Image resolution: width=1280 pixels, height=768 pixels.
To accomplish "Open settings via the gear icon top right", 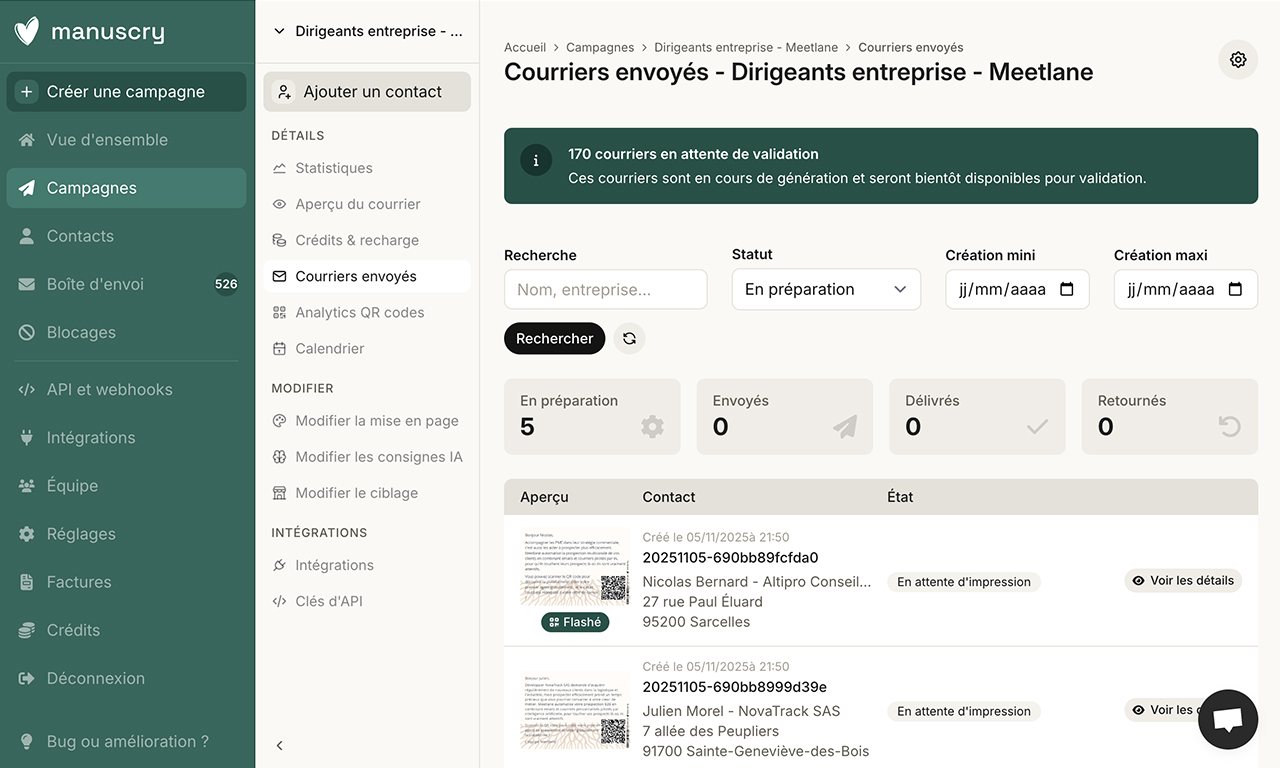I will coord(1237,59).
